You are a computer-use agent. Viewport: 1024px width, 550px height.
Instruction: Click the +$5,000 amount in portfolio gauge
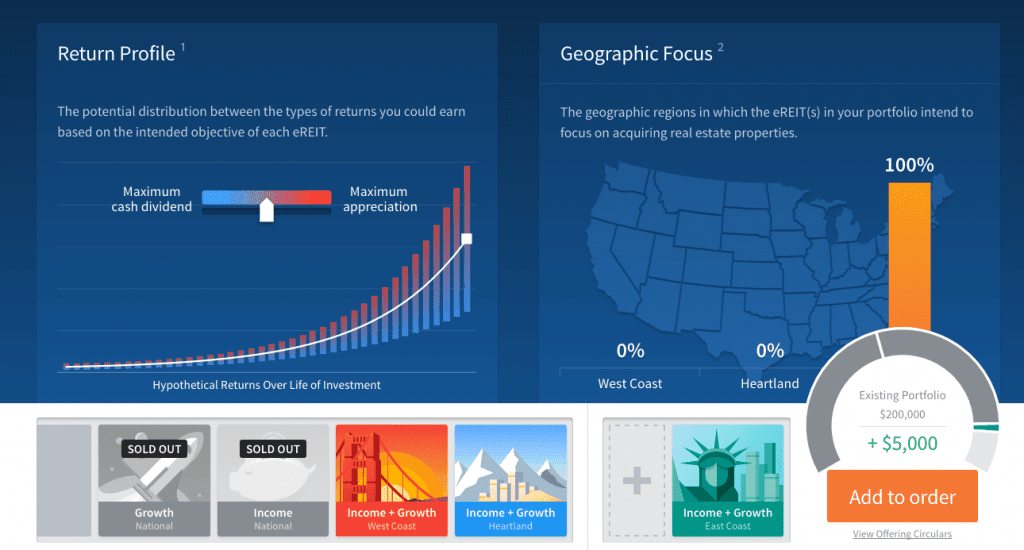902,444
